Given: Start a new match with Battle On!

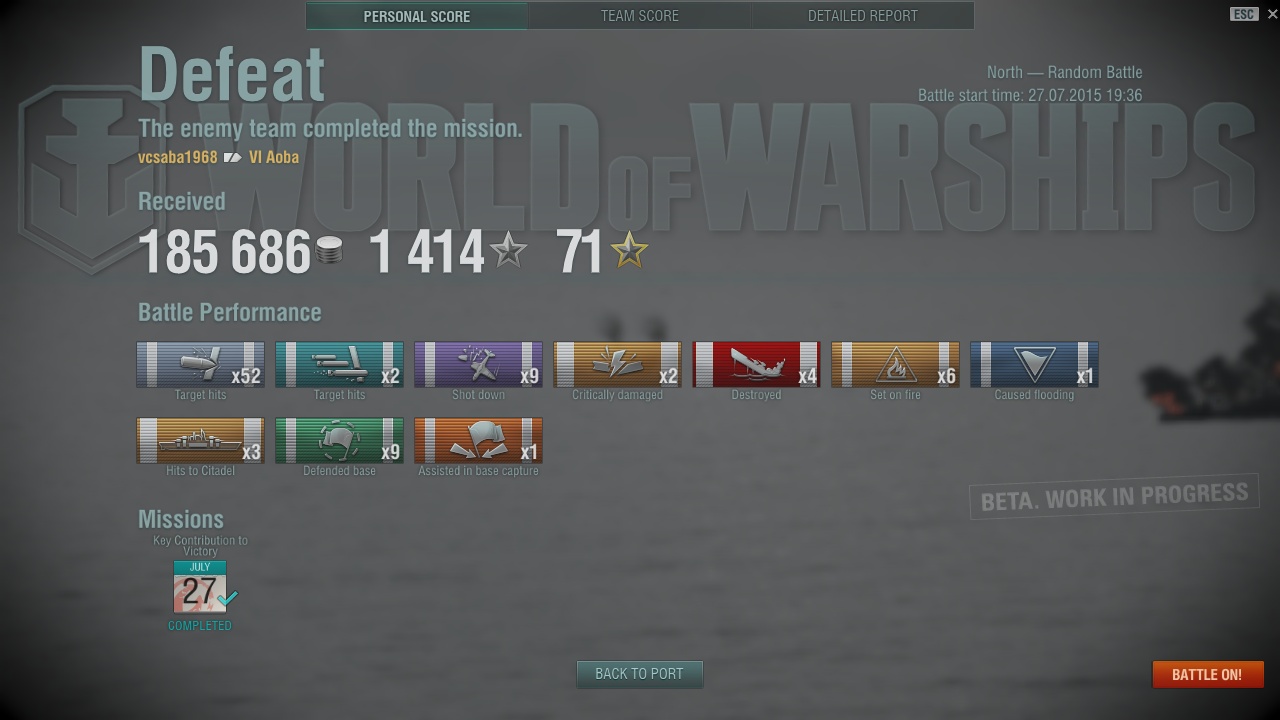Looking at the screenshot, I should (1207, 674).
